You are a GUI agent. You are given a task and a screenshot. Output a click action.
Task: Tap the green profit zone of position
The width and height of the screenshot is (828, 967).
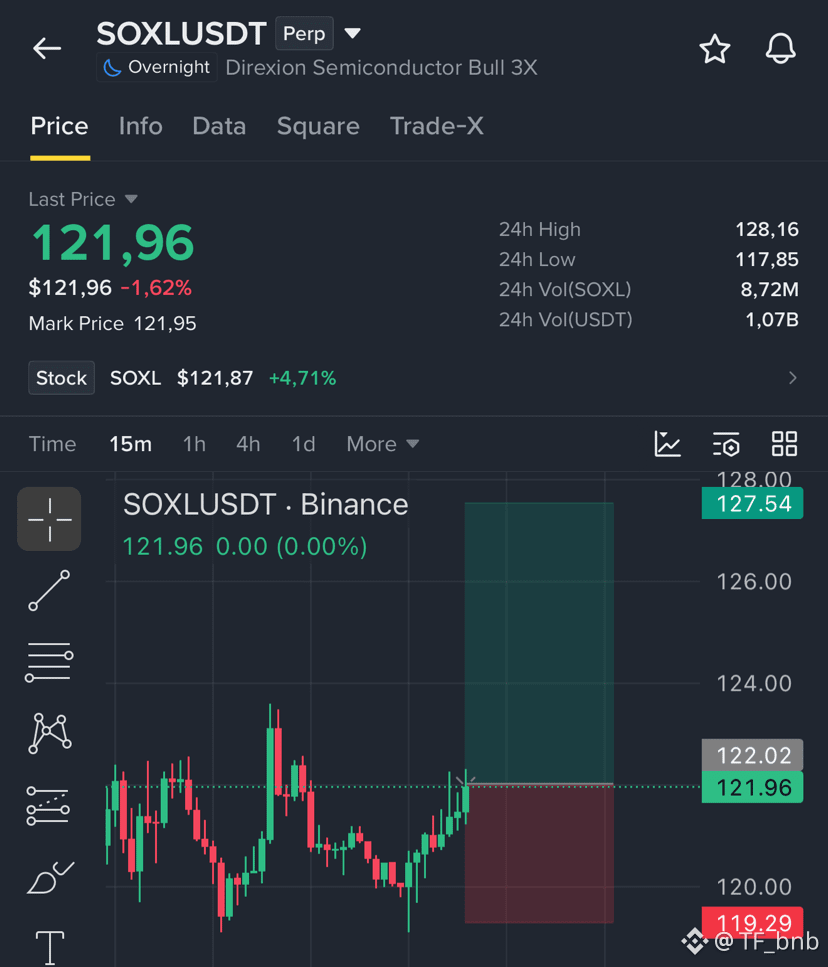point(539,643)
